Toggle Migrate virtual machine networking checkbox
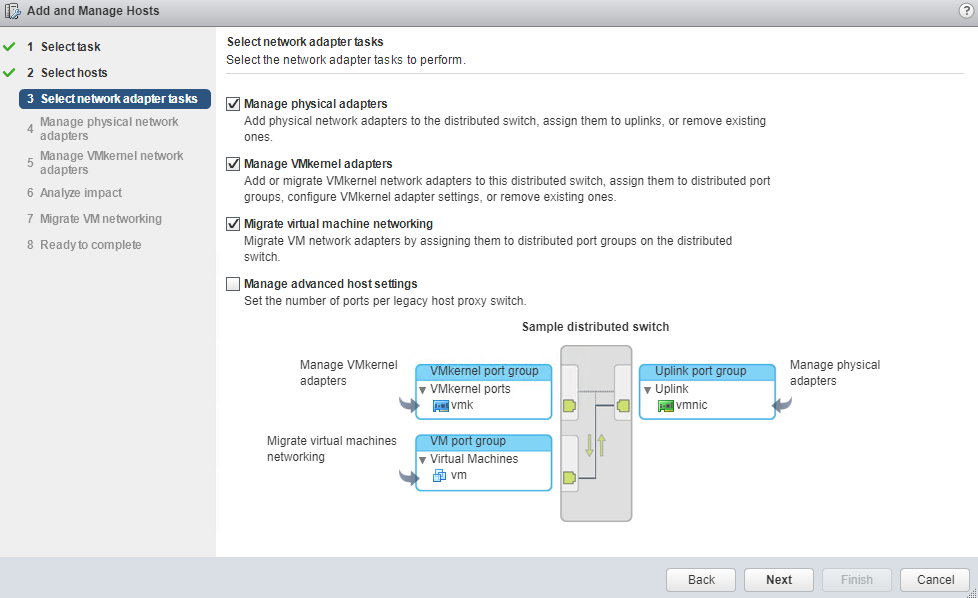 coord(234,224)
